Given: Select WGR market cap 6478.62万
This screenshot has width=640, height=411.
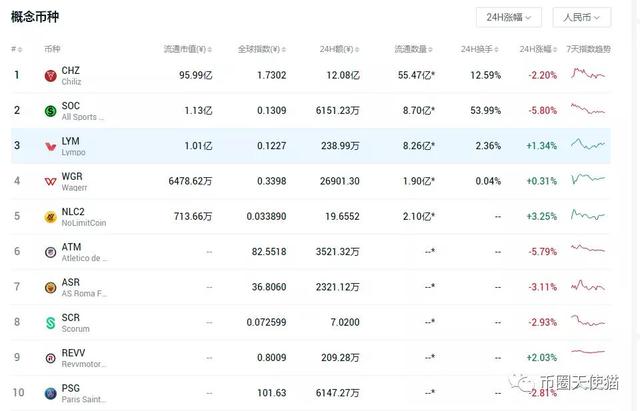Looking at the screenshot, I should pyautogui.click(x=190, y=181).
